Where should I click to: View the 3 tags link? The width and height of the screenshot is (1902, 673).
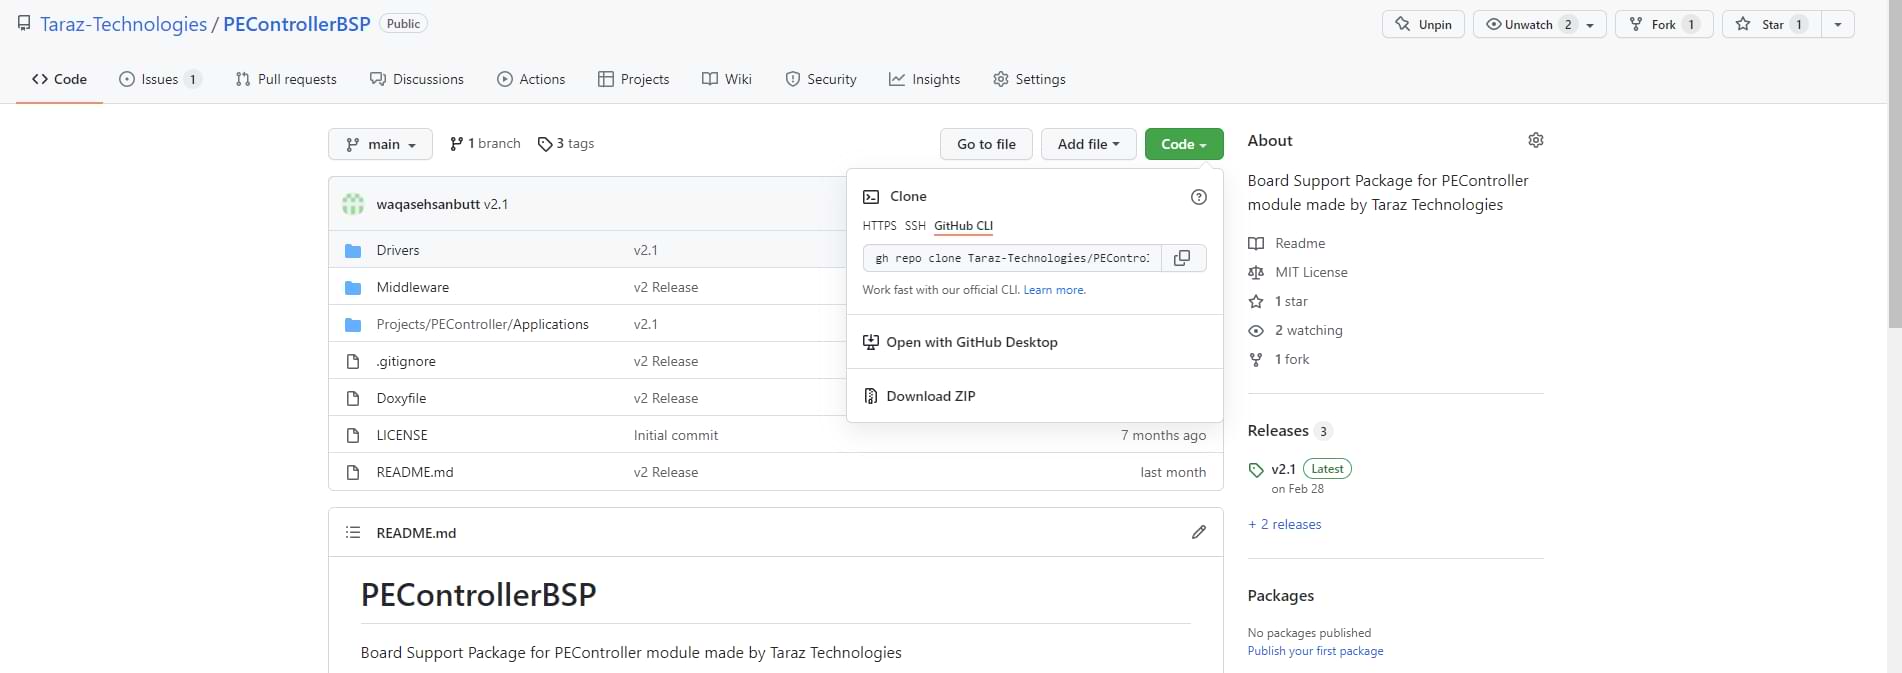[x=566, y=144]
